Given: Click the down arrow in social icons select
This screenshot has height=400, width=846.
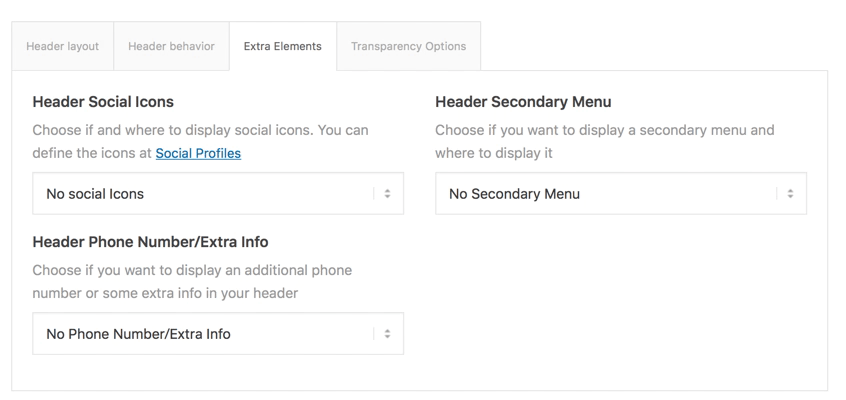Looking at the screenshot, I should (x=388, y=198).
